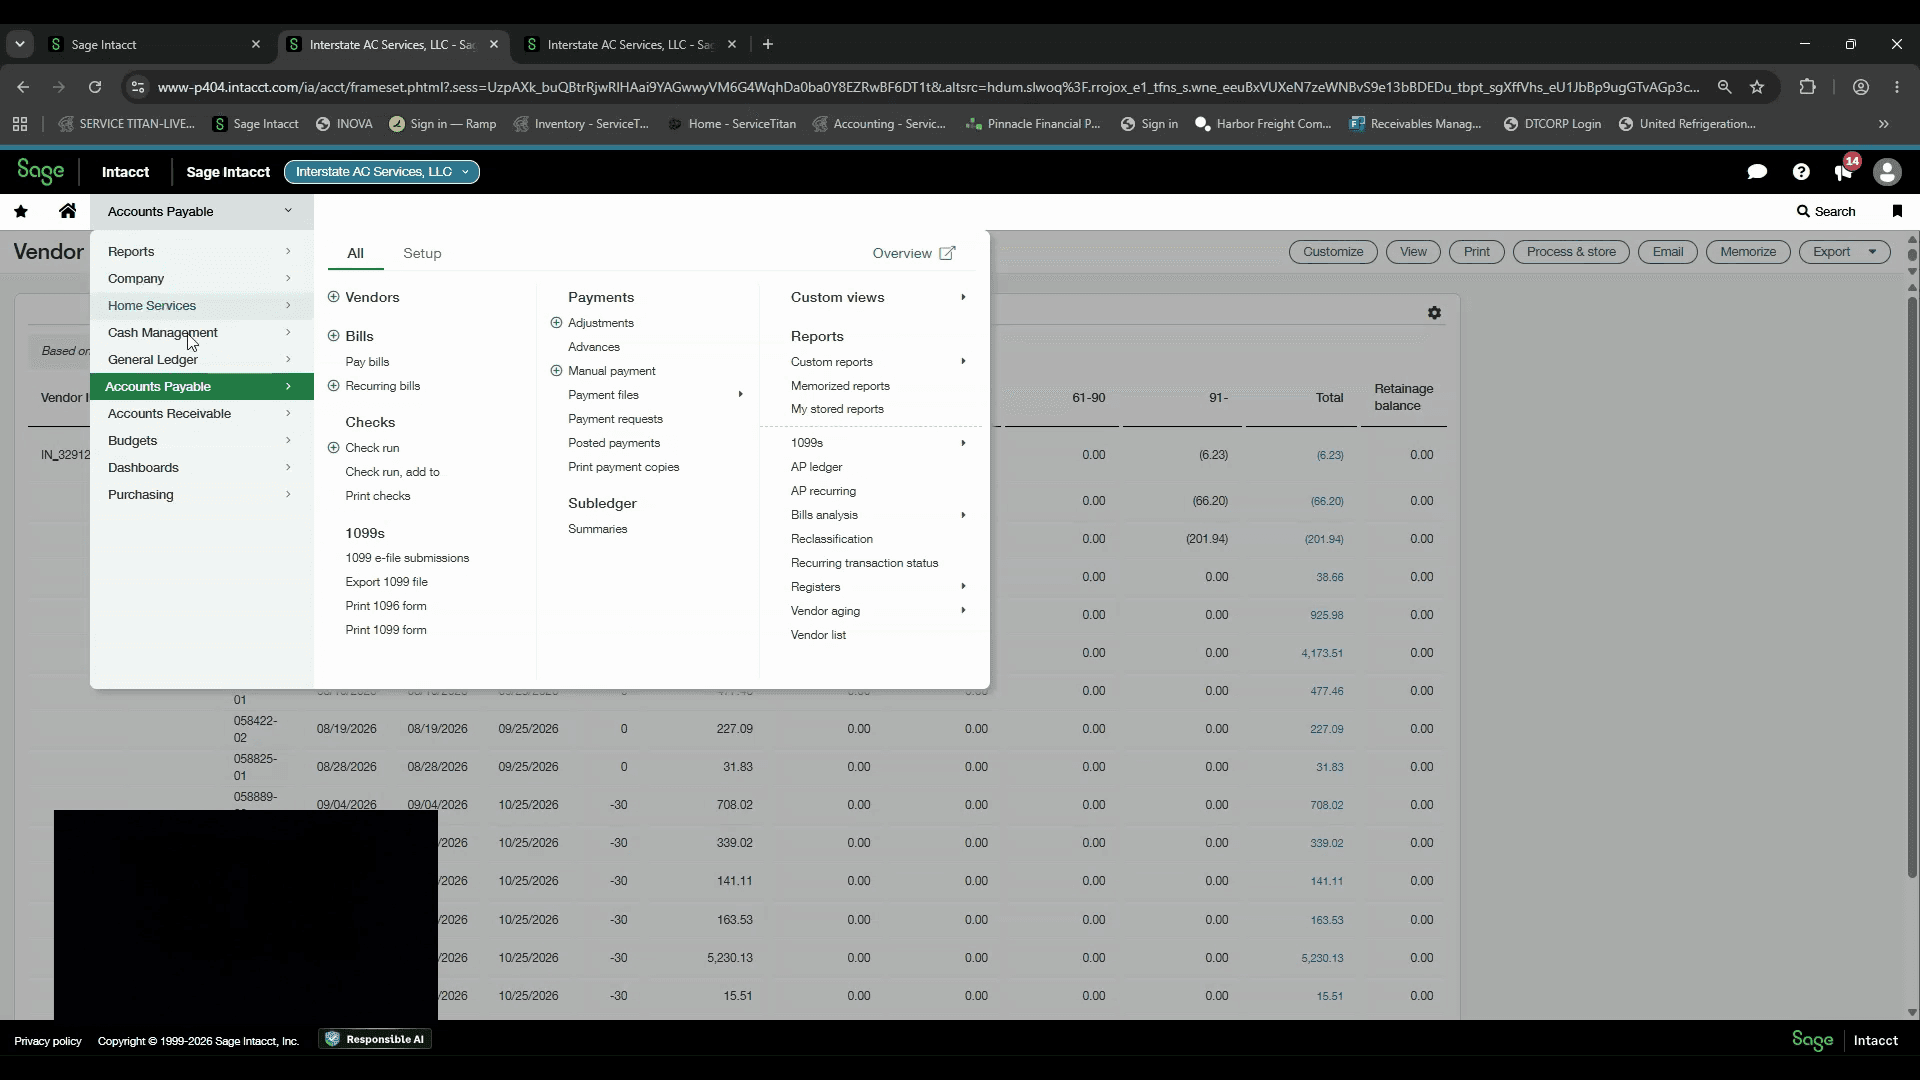Click the page vertical scrollbar
Viewport: 1920px width, 1080px height.
click(x=1912, y=590)
